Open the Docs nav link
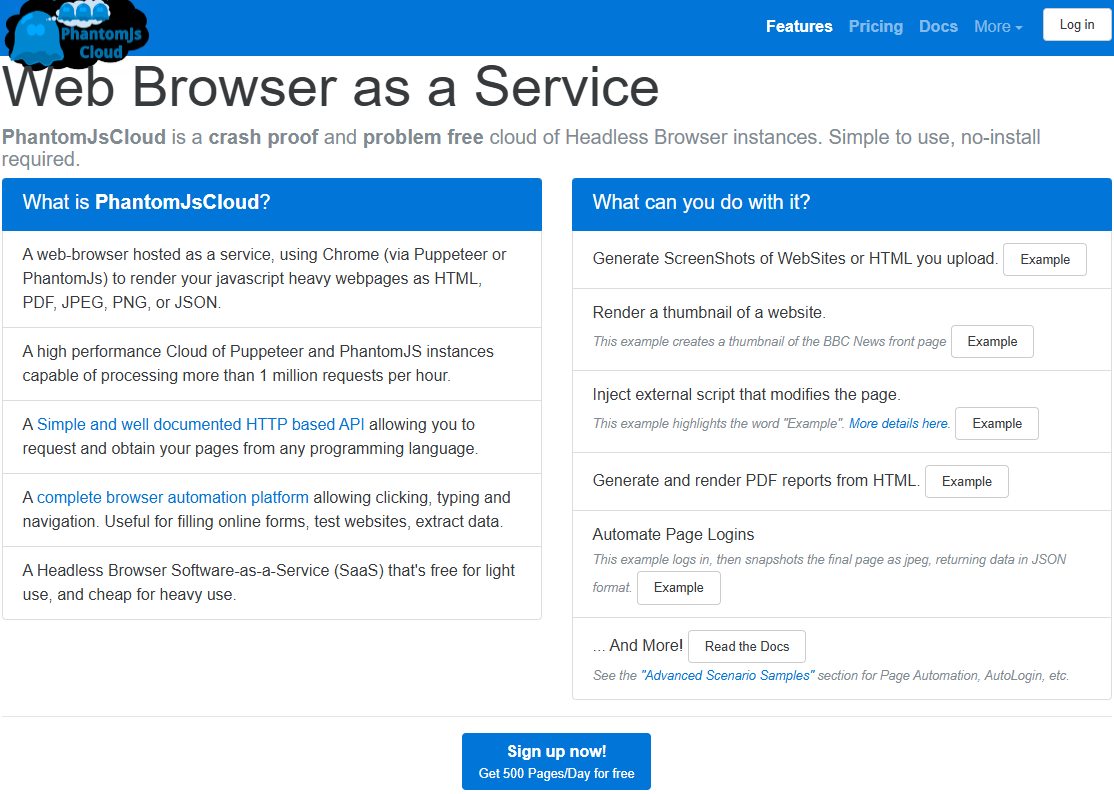The height and width of the screenshot is (794, 1114). 938,26
